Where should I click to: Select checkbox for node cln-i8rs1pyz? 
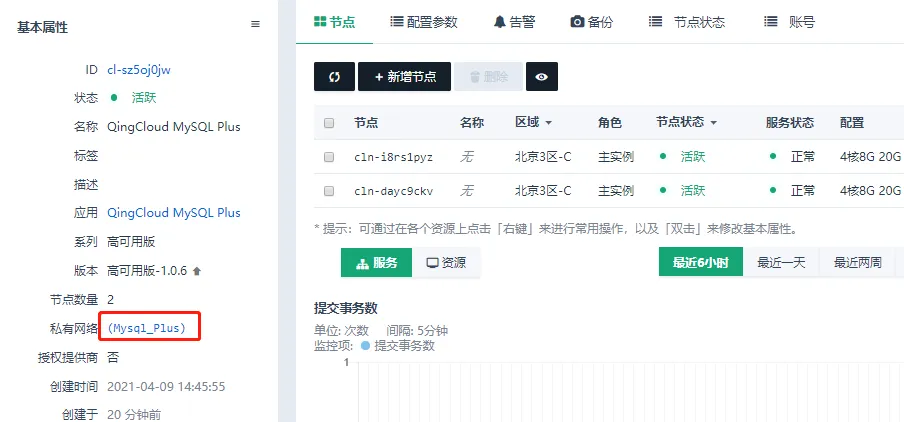point(329,157)
